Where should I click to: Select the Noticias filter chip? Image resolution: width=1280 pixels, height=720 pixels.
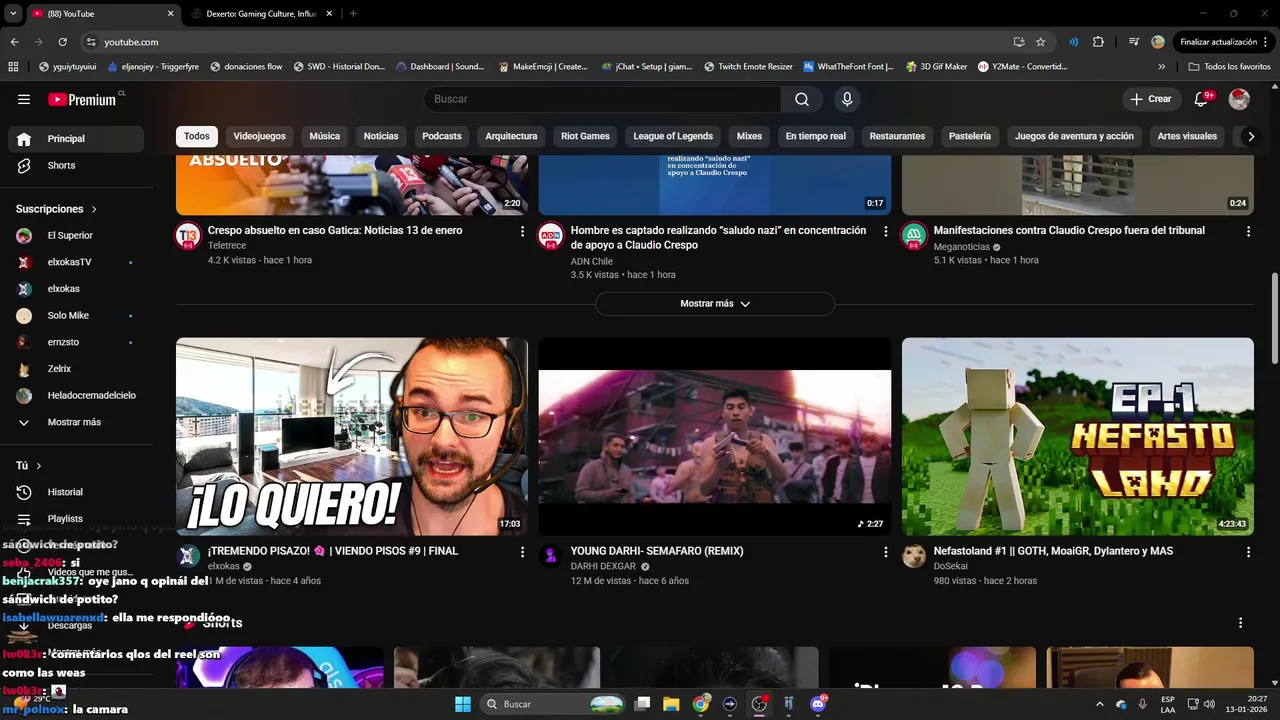pyautogui.click(x=381, y=136)
